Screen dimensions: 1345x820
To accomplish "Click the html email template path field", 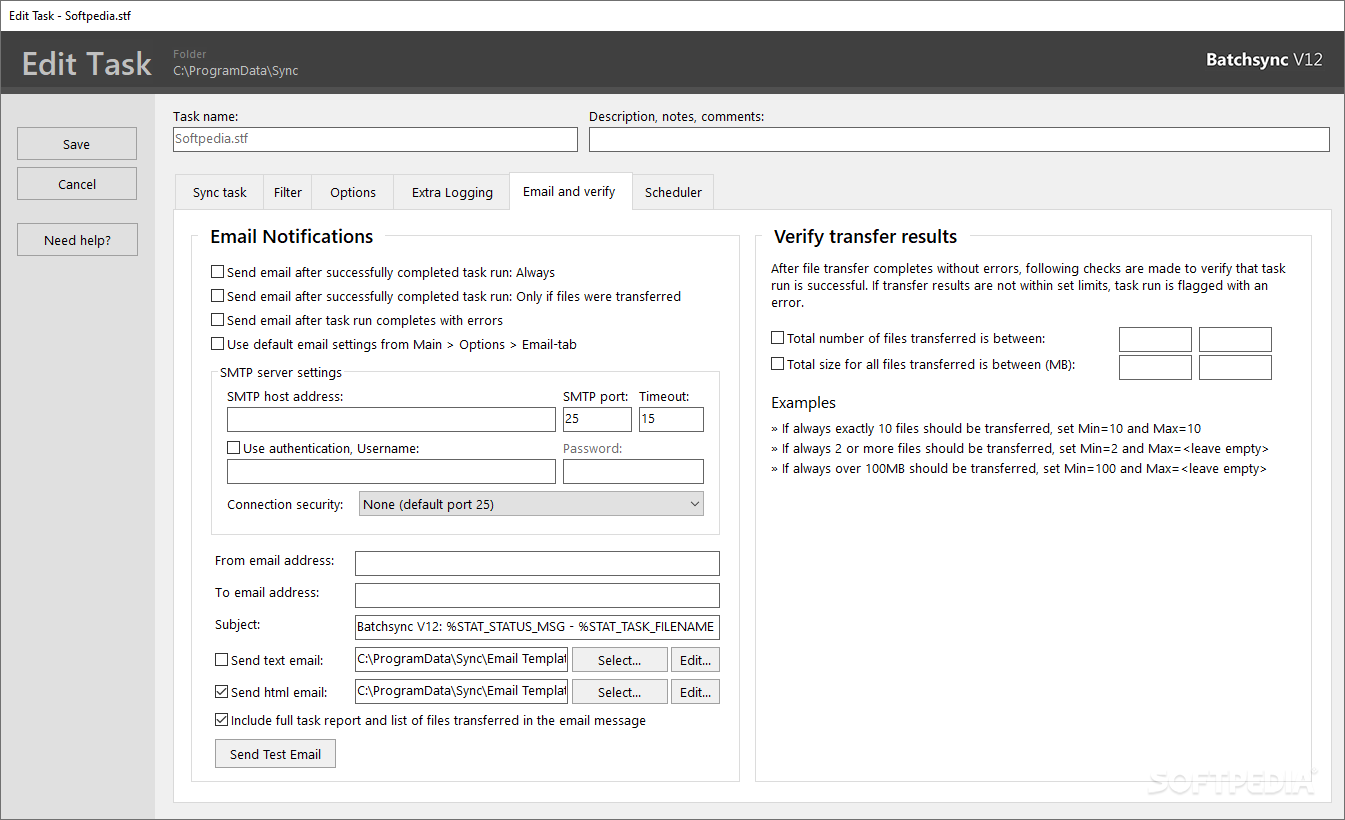I will 461,691.
